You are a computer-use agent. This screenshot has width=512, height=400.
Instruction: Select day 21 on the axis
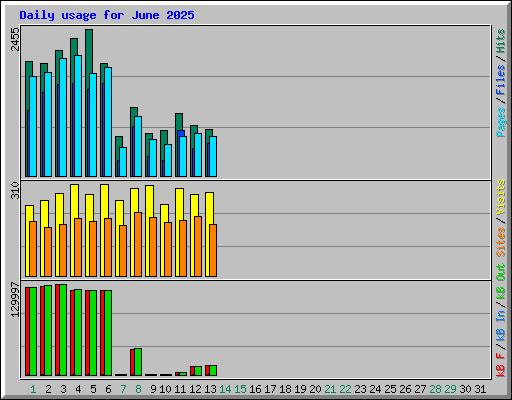pyautogui.click(x=330, y=389)
